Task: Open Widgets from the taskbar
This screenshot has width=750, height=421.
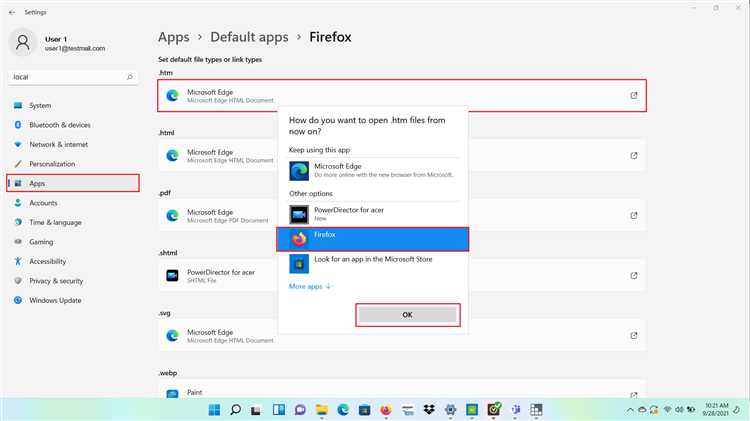Action: [279, 410]
